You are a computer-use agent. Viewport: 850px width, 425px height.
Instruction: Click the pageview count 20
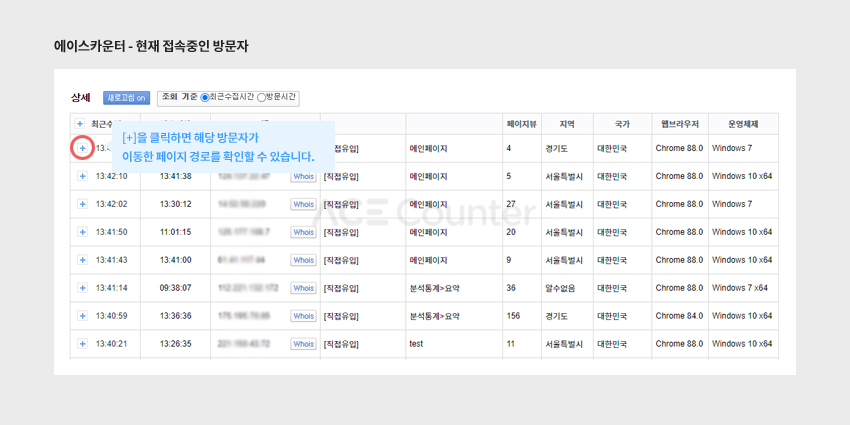pyautogui.click(x=511, y=232)
